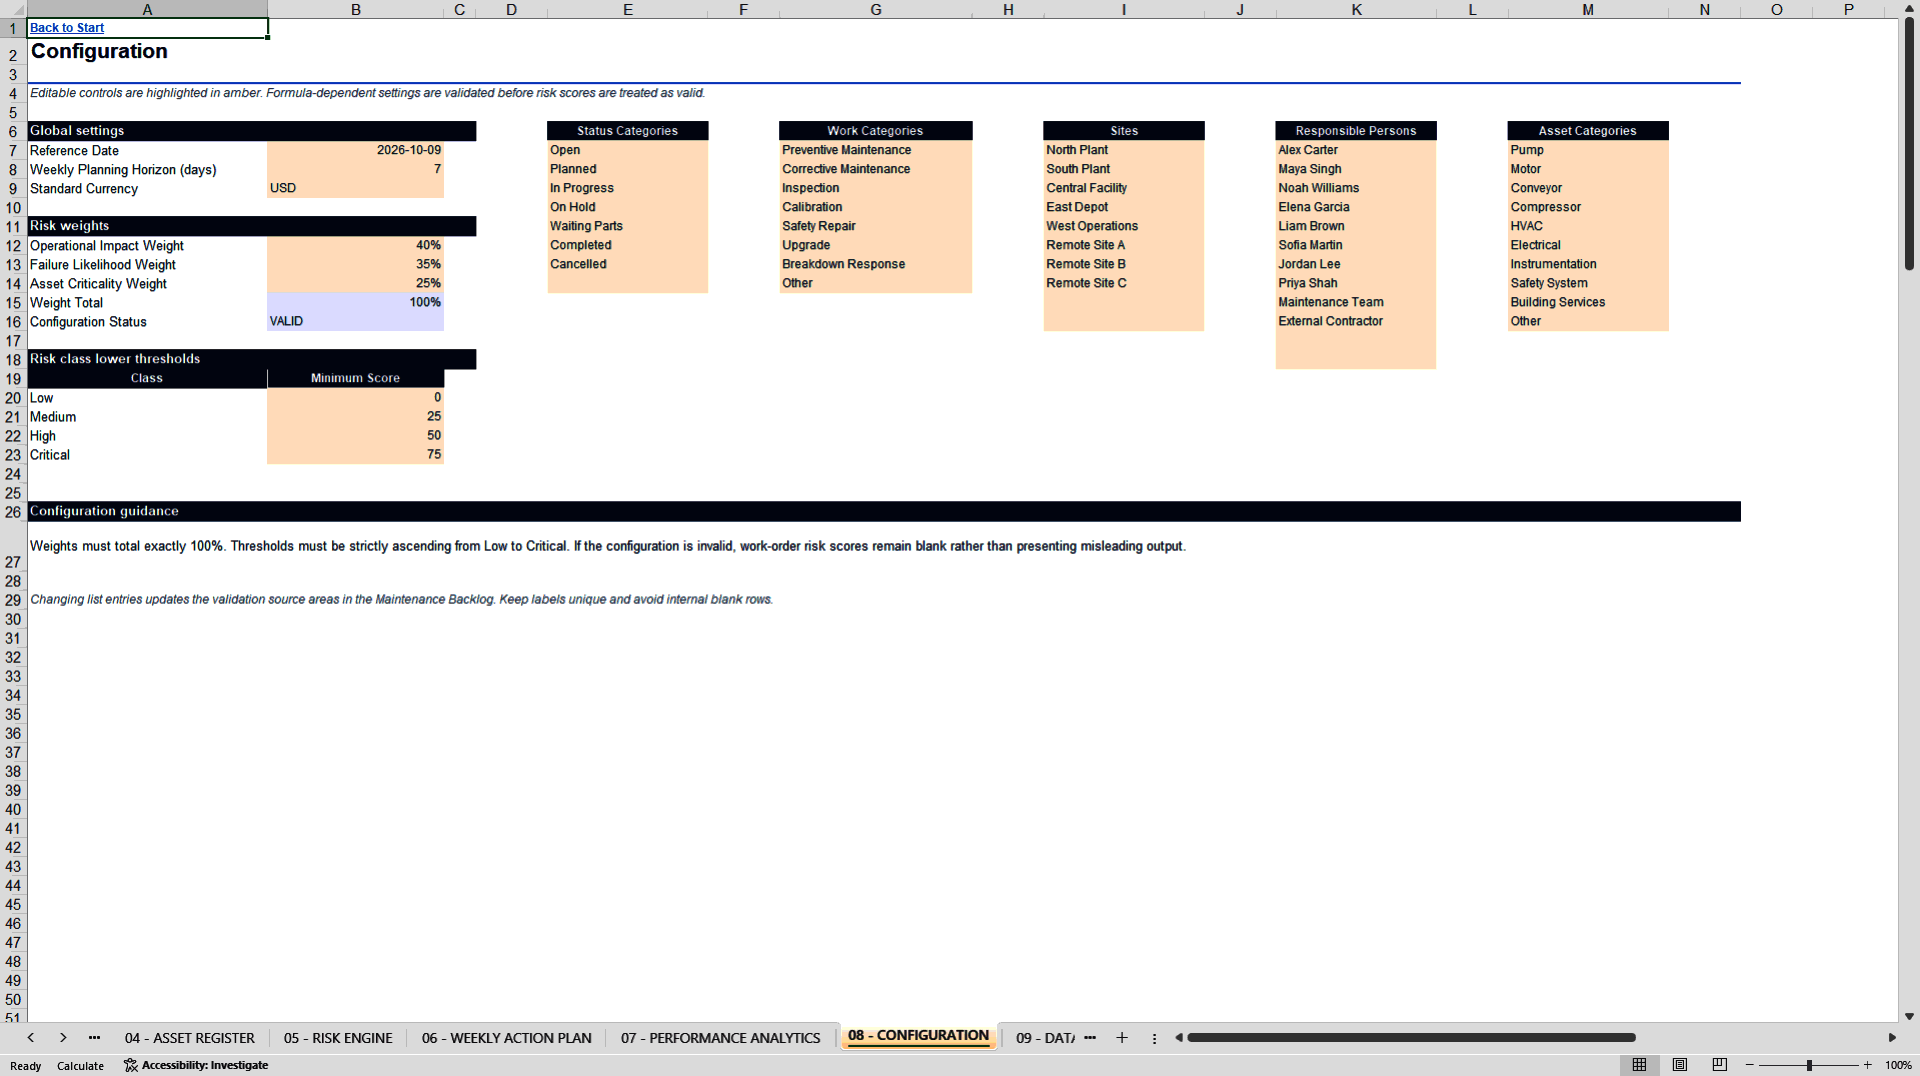The height and width of the screenshot is (1076, 1920).
Task: Select the Reference Date value 2026-10-09
Action: pos(355,150)
